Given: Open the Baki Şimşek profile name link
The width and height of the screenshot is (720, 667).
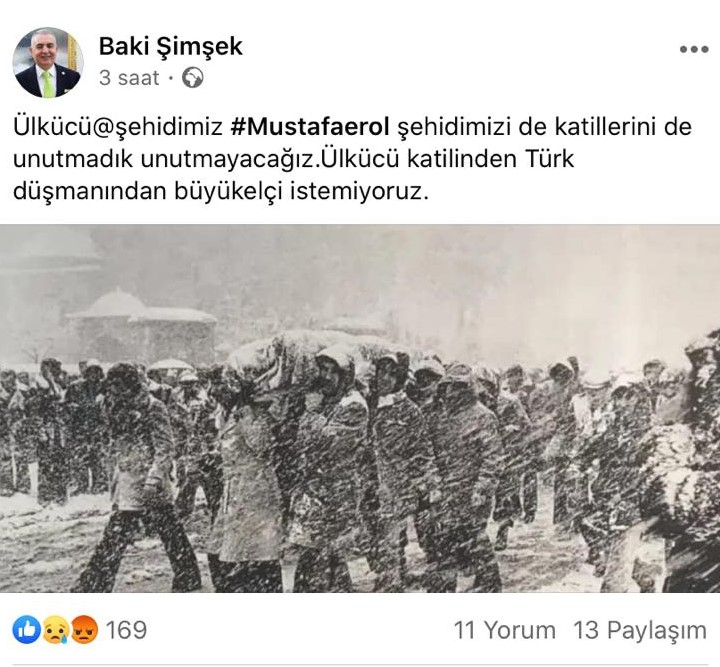Looking at the screenshot, I should [170, 46].
